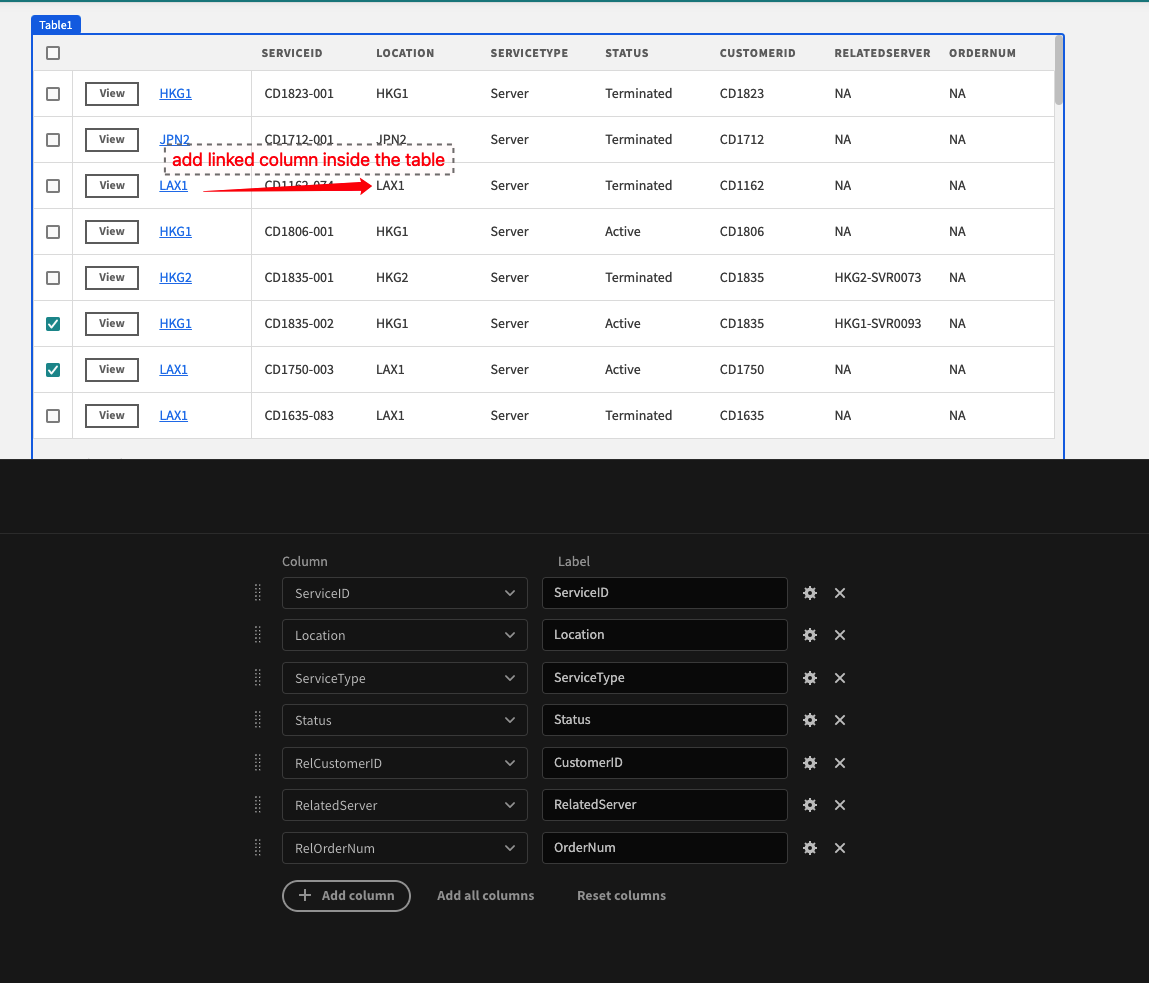Image resolution: width=1149 pixels, height=983 pixels.
Task: Edit the CustomerID label field
Action: coord(665,763)
